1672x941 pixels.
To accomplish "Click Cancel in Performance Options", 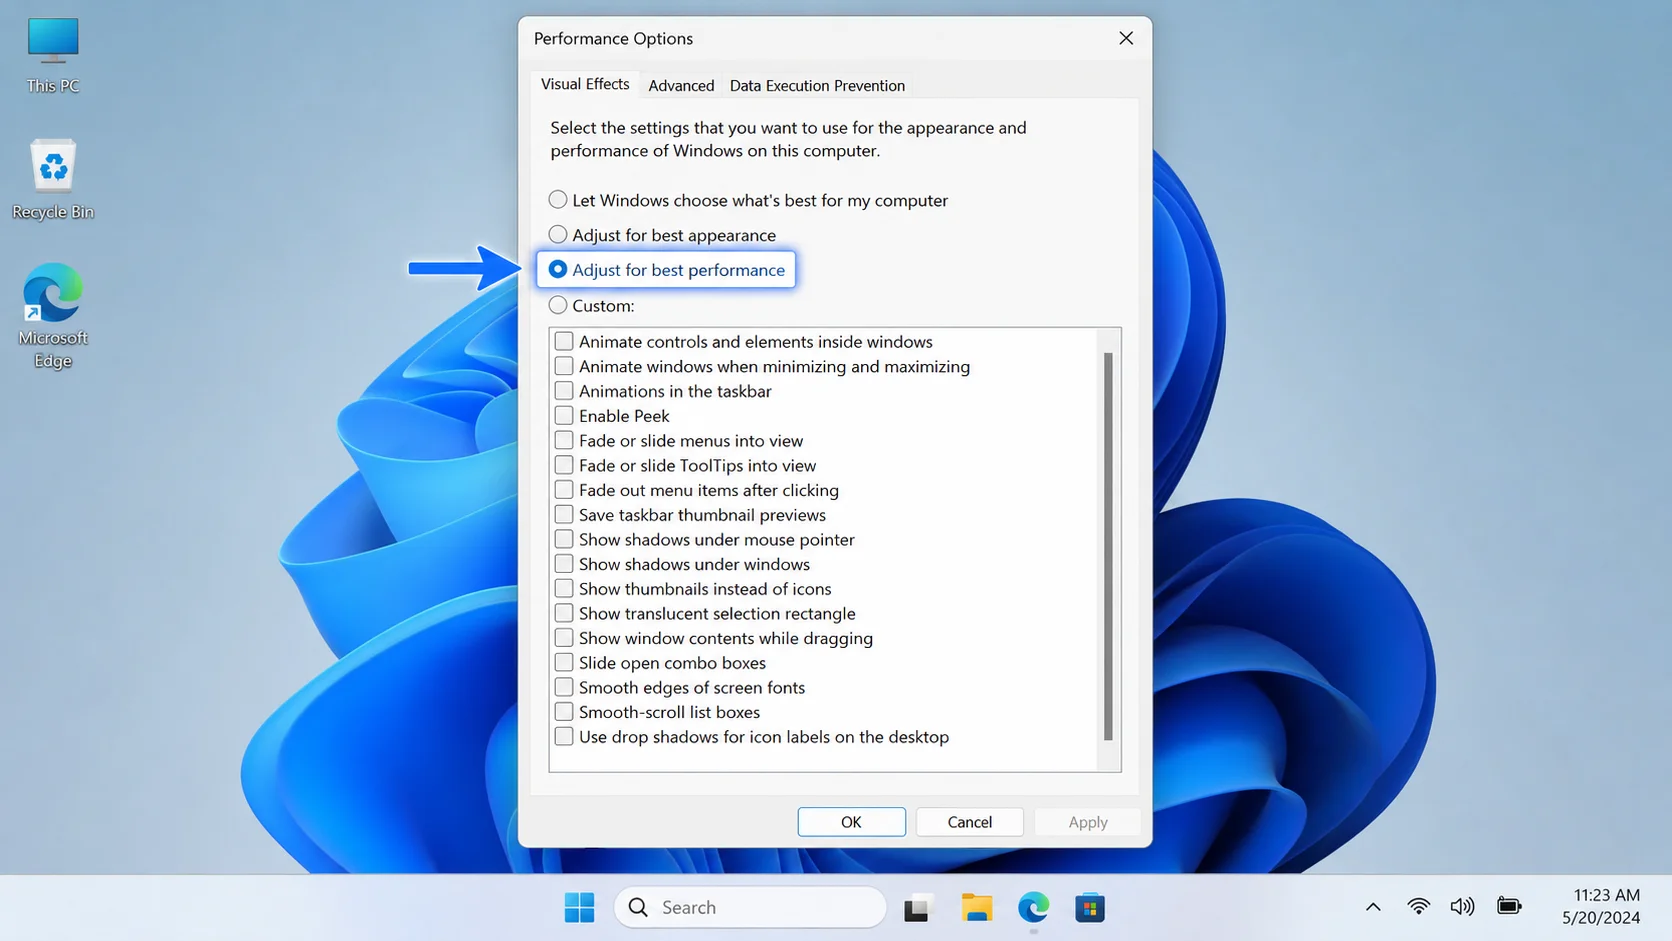I will click(969, 821).
